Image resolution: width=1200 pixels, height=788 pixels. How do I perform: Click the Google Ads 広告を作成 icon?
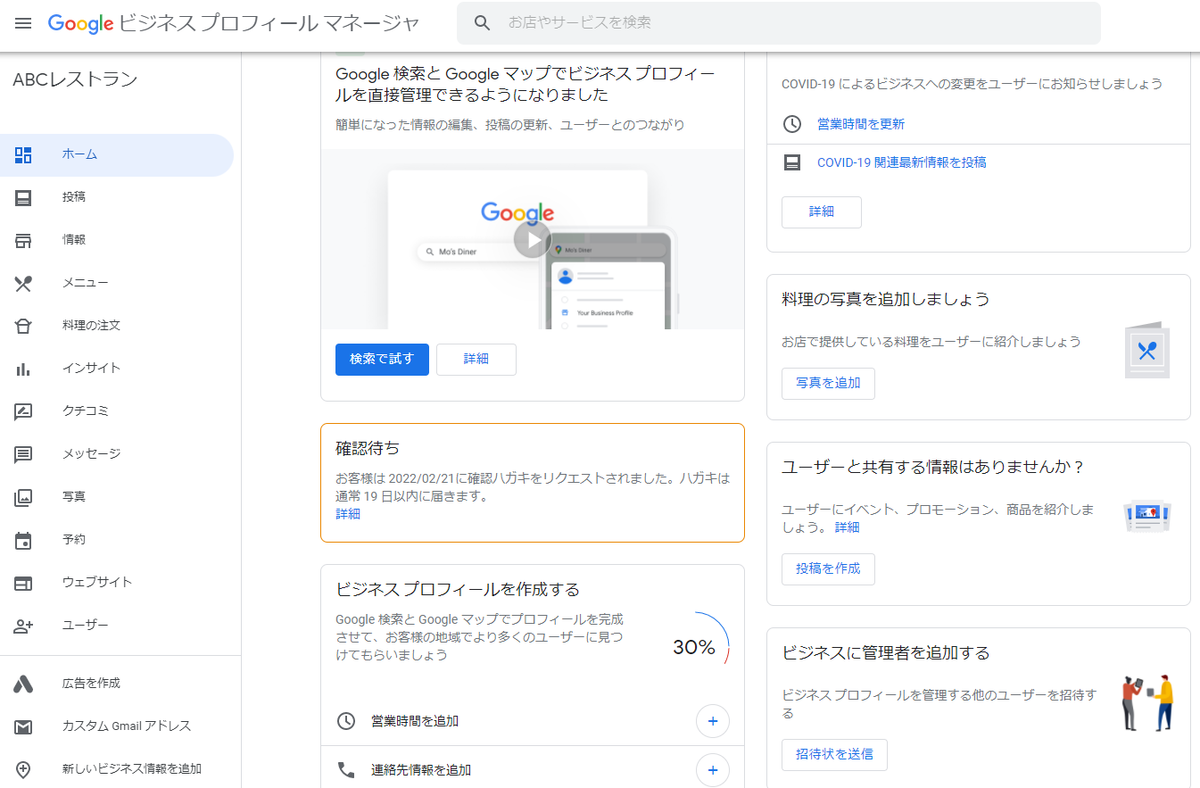point(23,684)
